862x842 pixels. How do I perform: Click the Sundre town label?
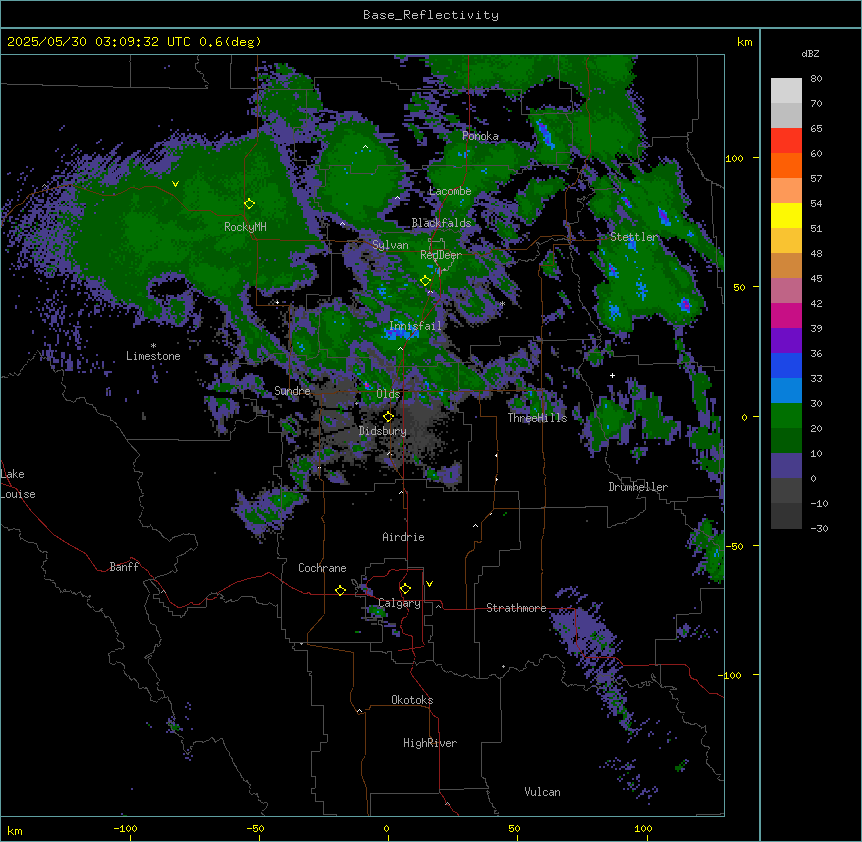292,391
